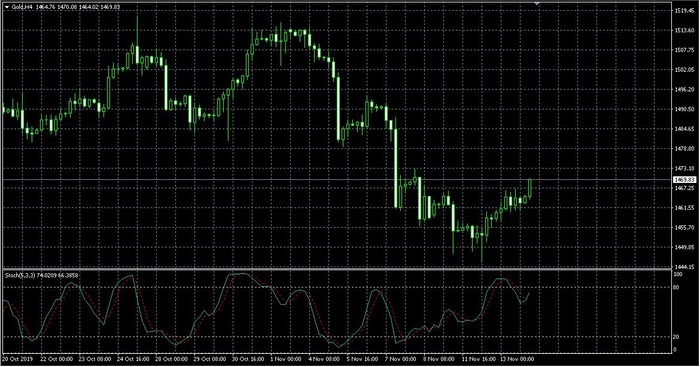Image resolution: width=700 pixels, height=367 pixels.
Task: Click the 1478.80 price scale label
Action: coord(684,148)
